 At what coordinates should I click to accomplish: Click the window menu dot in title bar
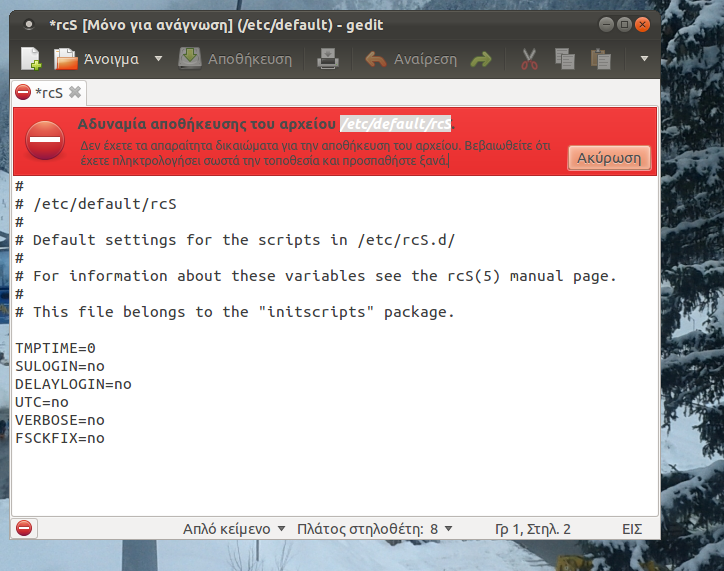[29, 24]
